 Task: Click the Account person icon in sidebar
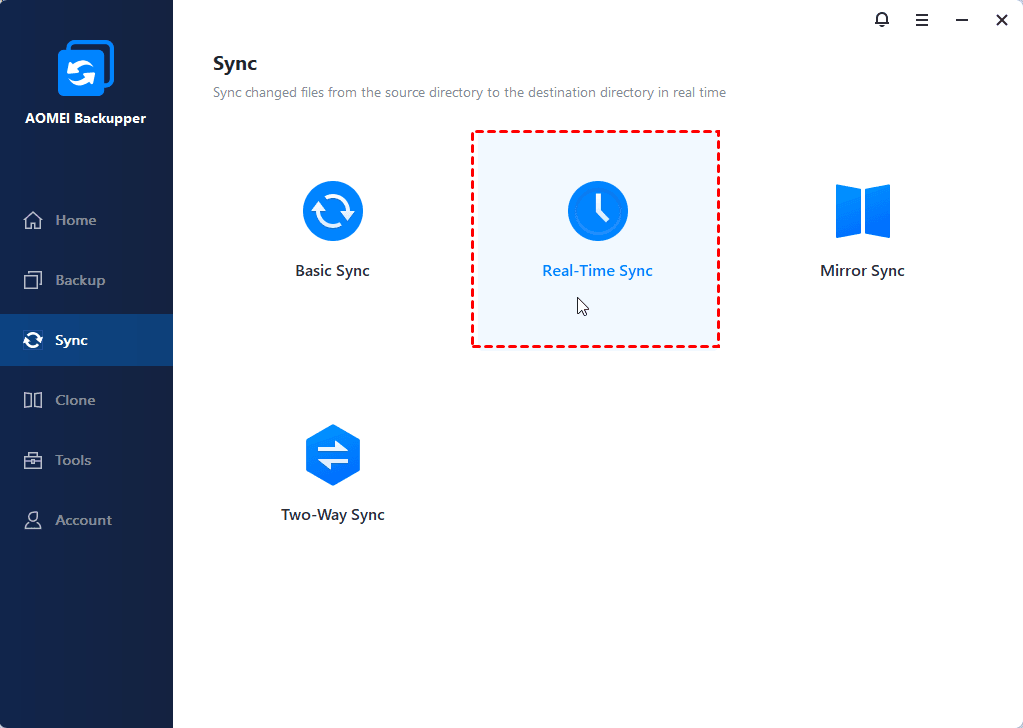(x=33, y=520)
